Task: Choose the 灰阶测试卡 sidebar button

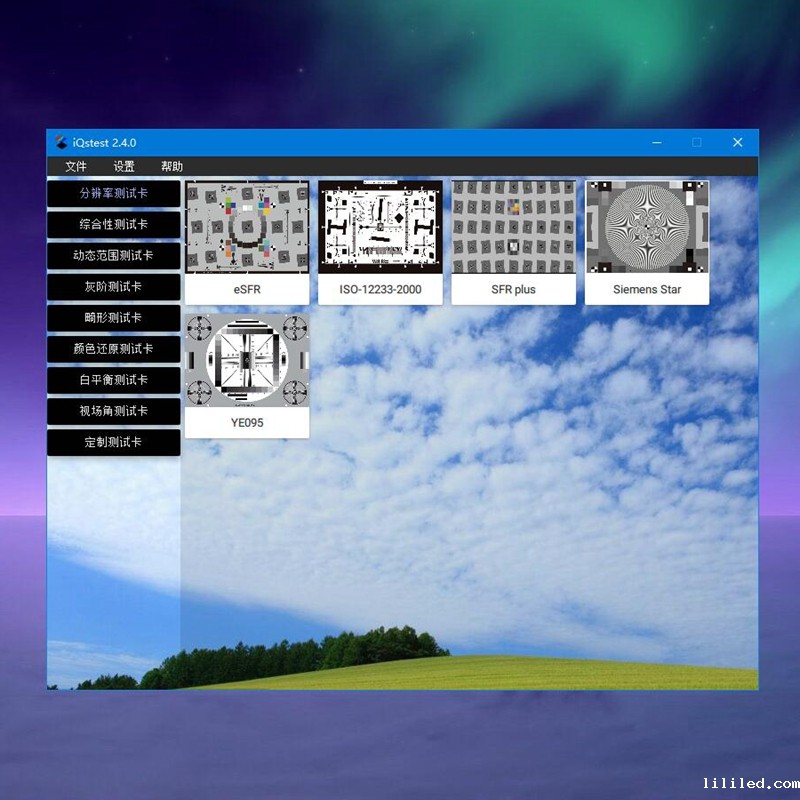Action: [114, 287]
